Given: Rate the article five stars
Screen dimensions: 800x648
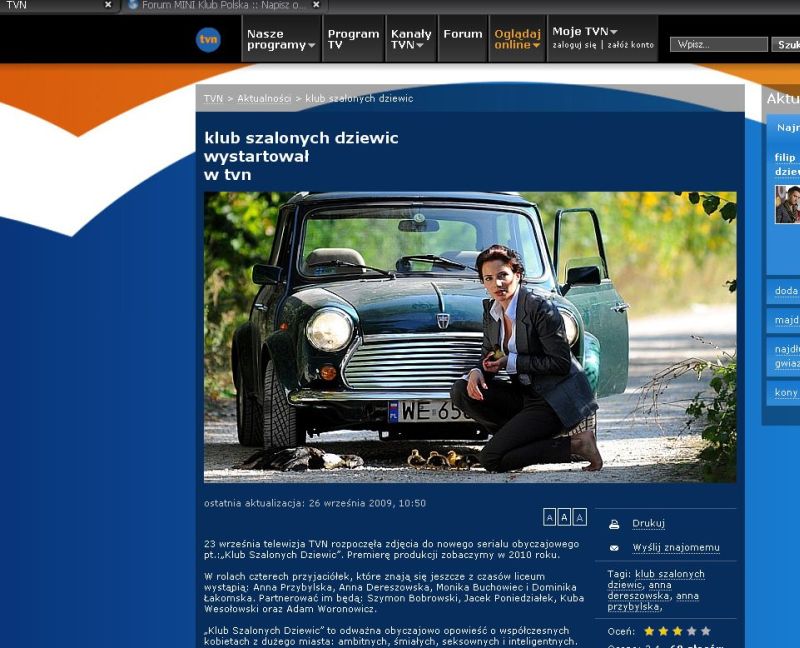Looking at the screenshot, I should coord(706,631).
